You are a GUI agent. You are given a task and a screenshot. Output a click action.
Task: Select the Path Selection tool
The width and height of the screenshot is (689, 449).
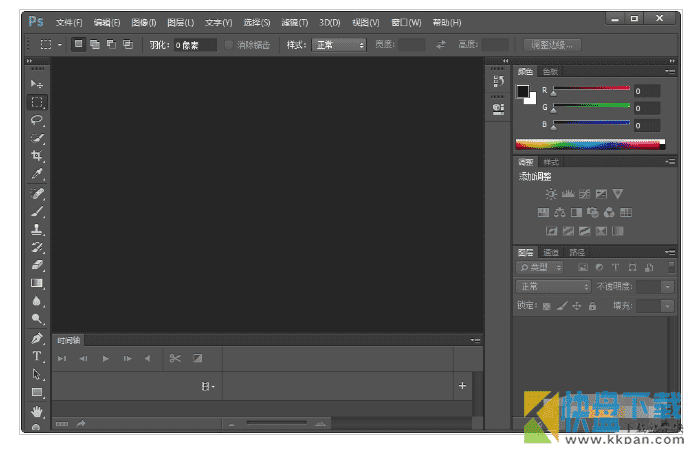tap(37, 374)
